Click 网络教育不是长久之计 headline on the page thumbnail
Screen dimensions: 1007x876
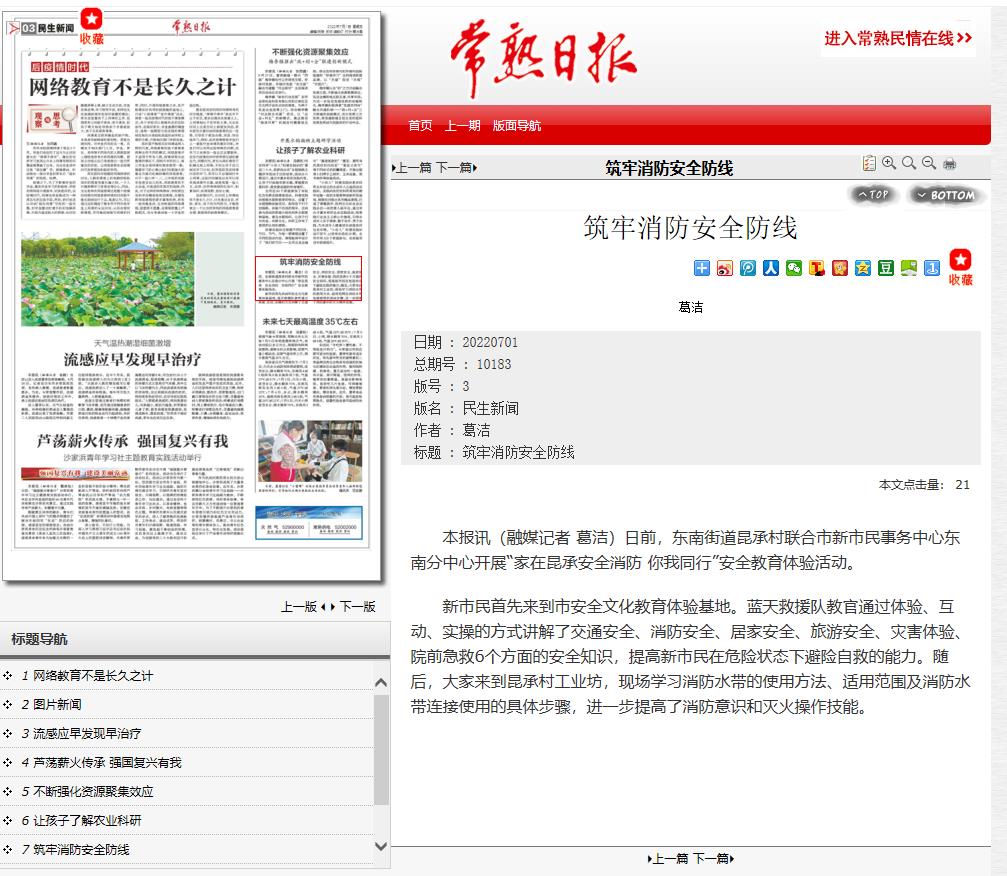pos(133,87)
